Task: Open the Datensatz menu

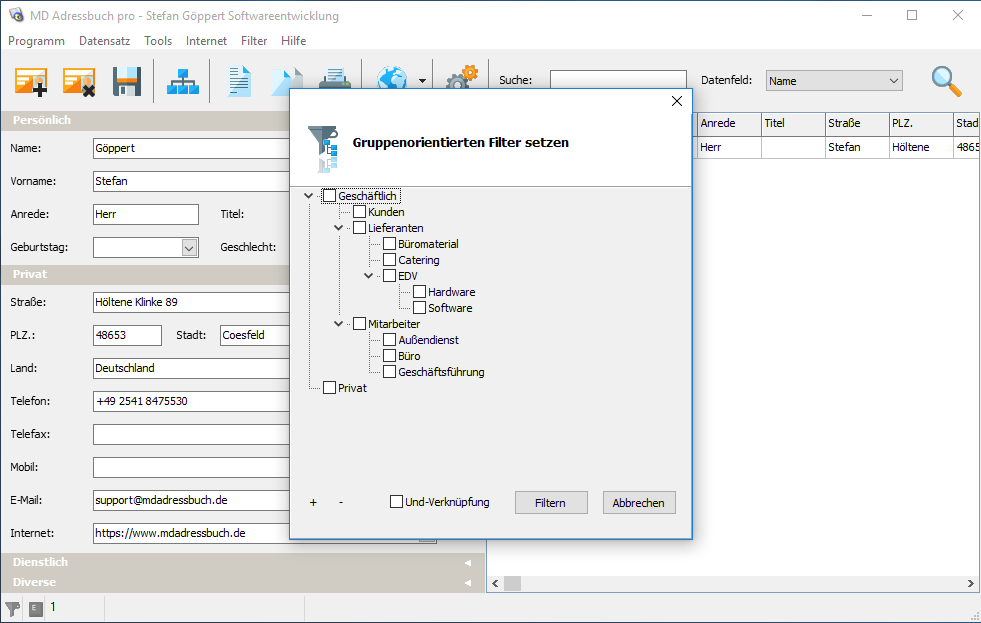Action: (105, 41)
